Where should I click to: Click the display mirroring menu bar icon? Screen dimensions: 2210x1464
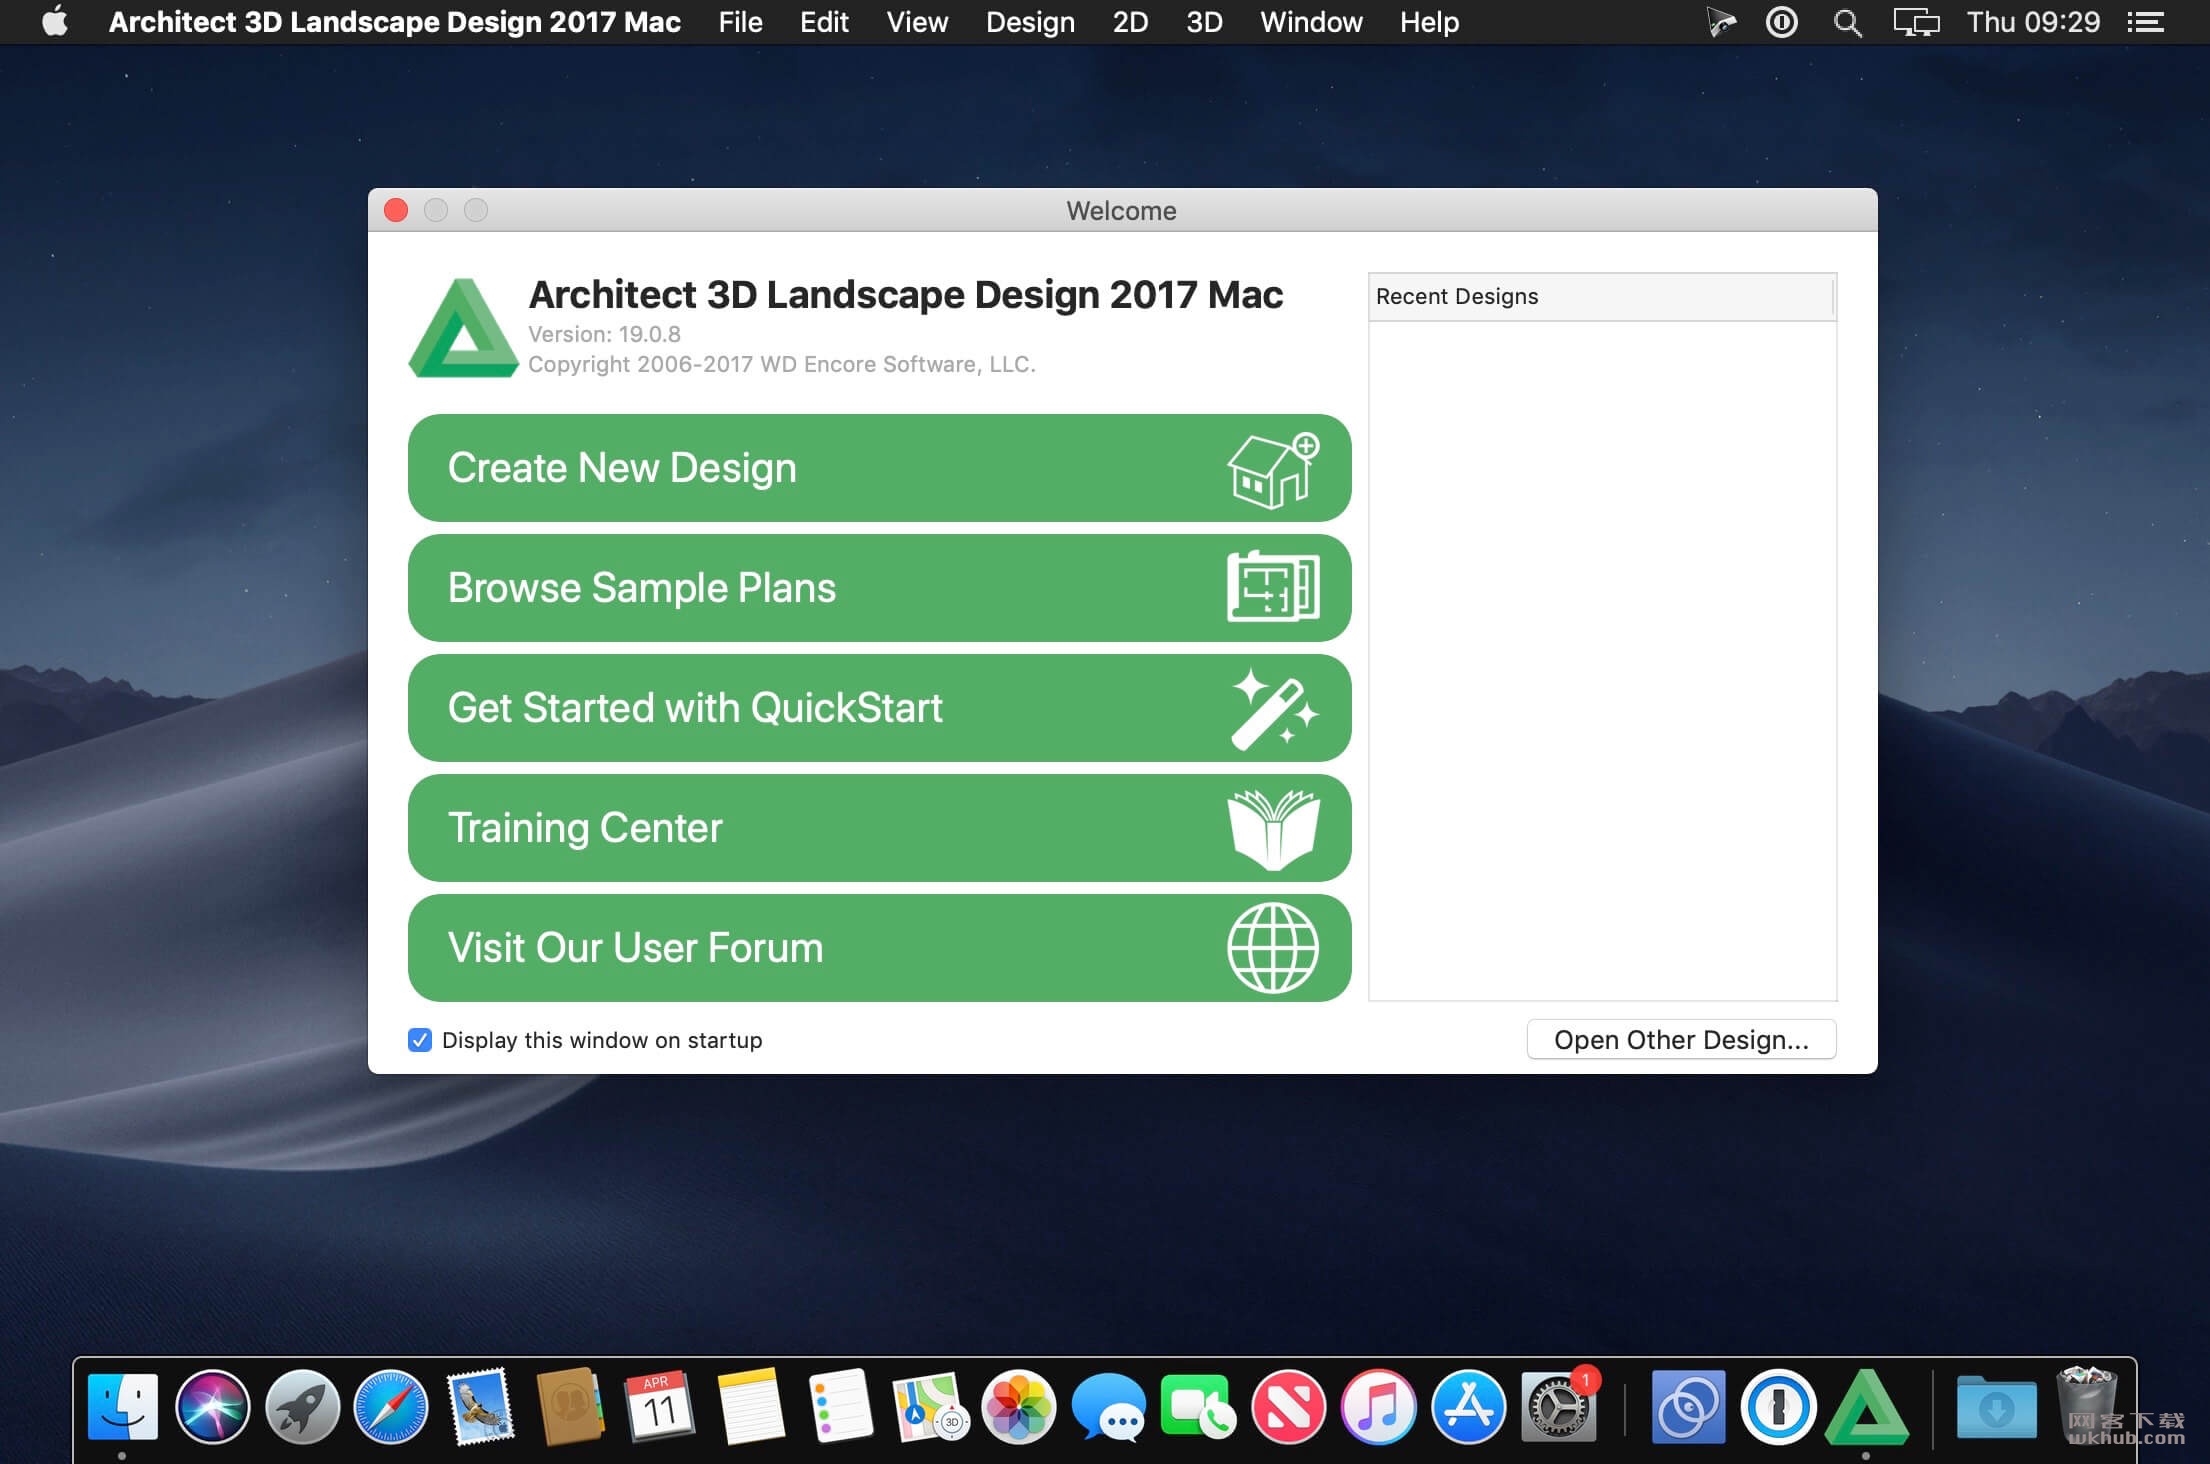[x=1916, y=22]
